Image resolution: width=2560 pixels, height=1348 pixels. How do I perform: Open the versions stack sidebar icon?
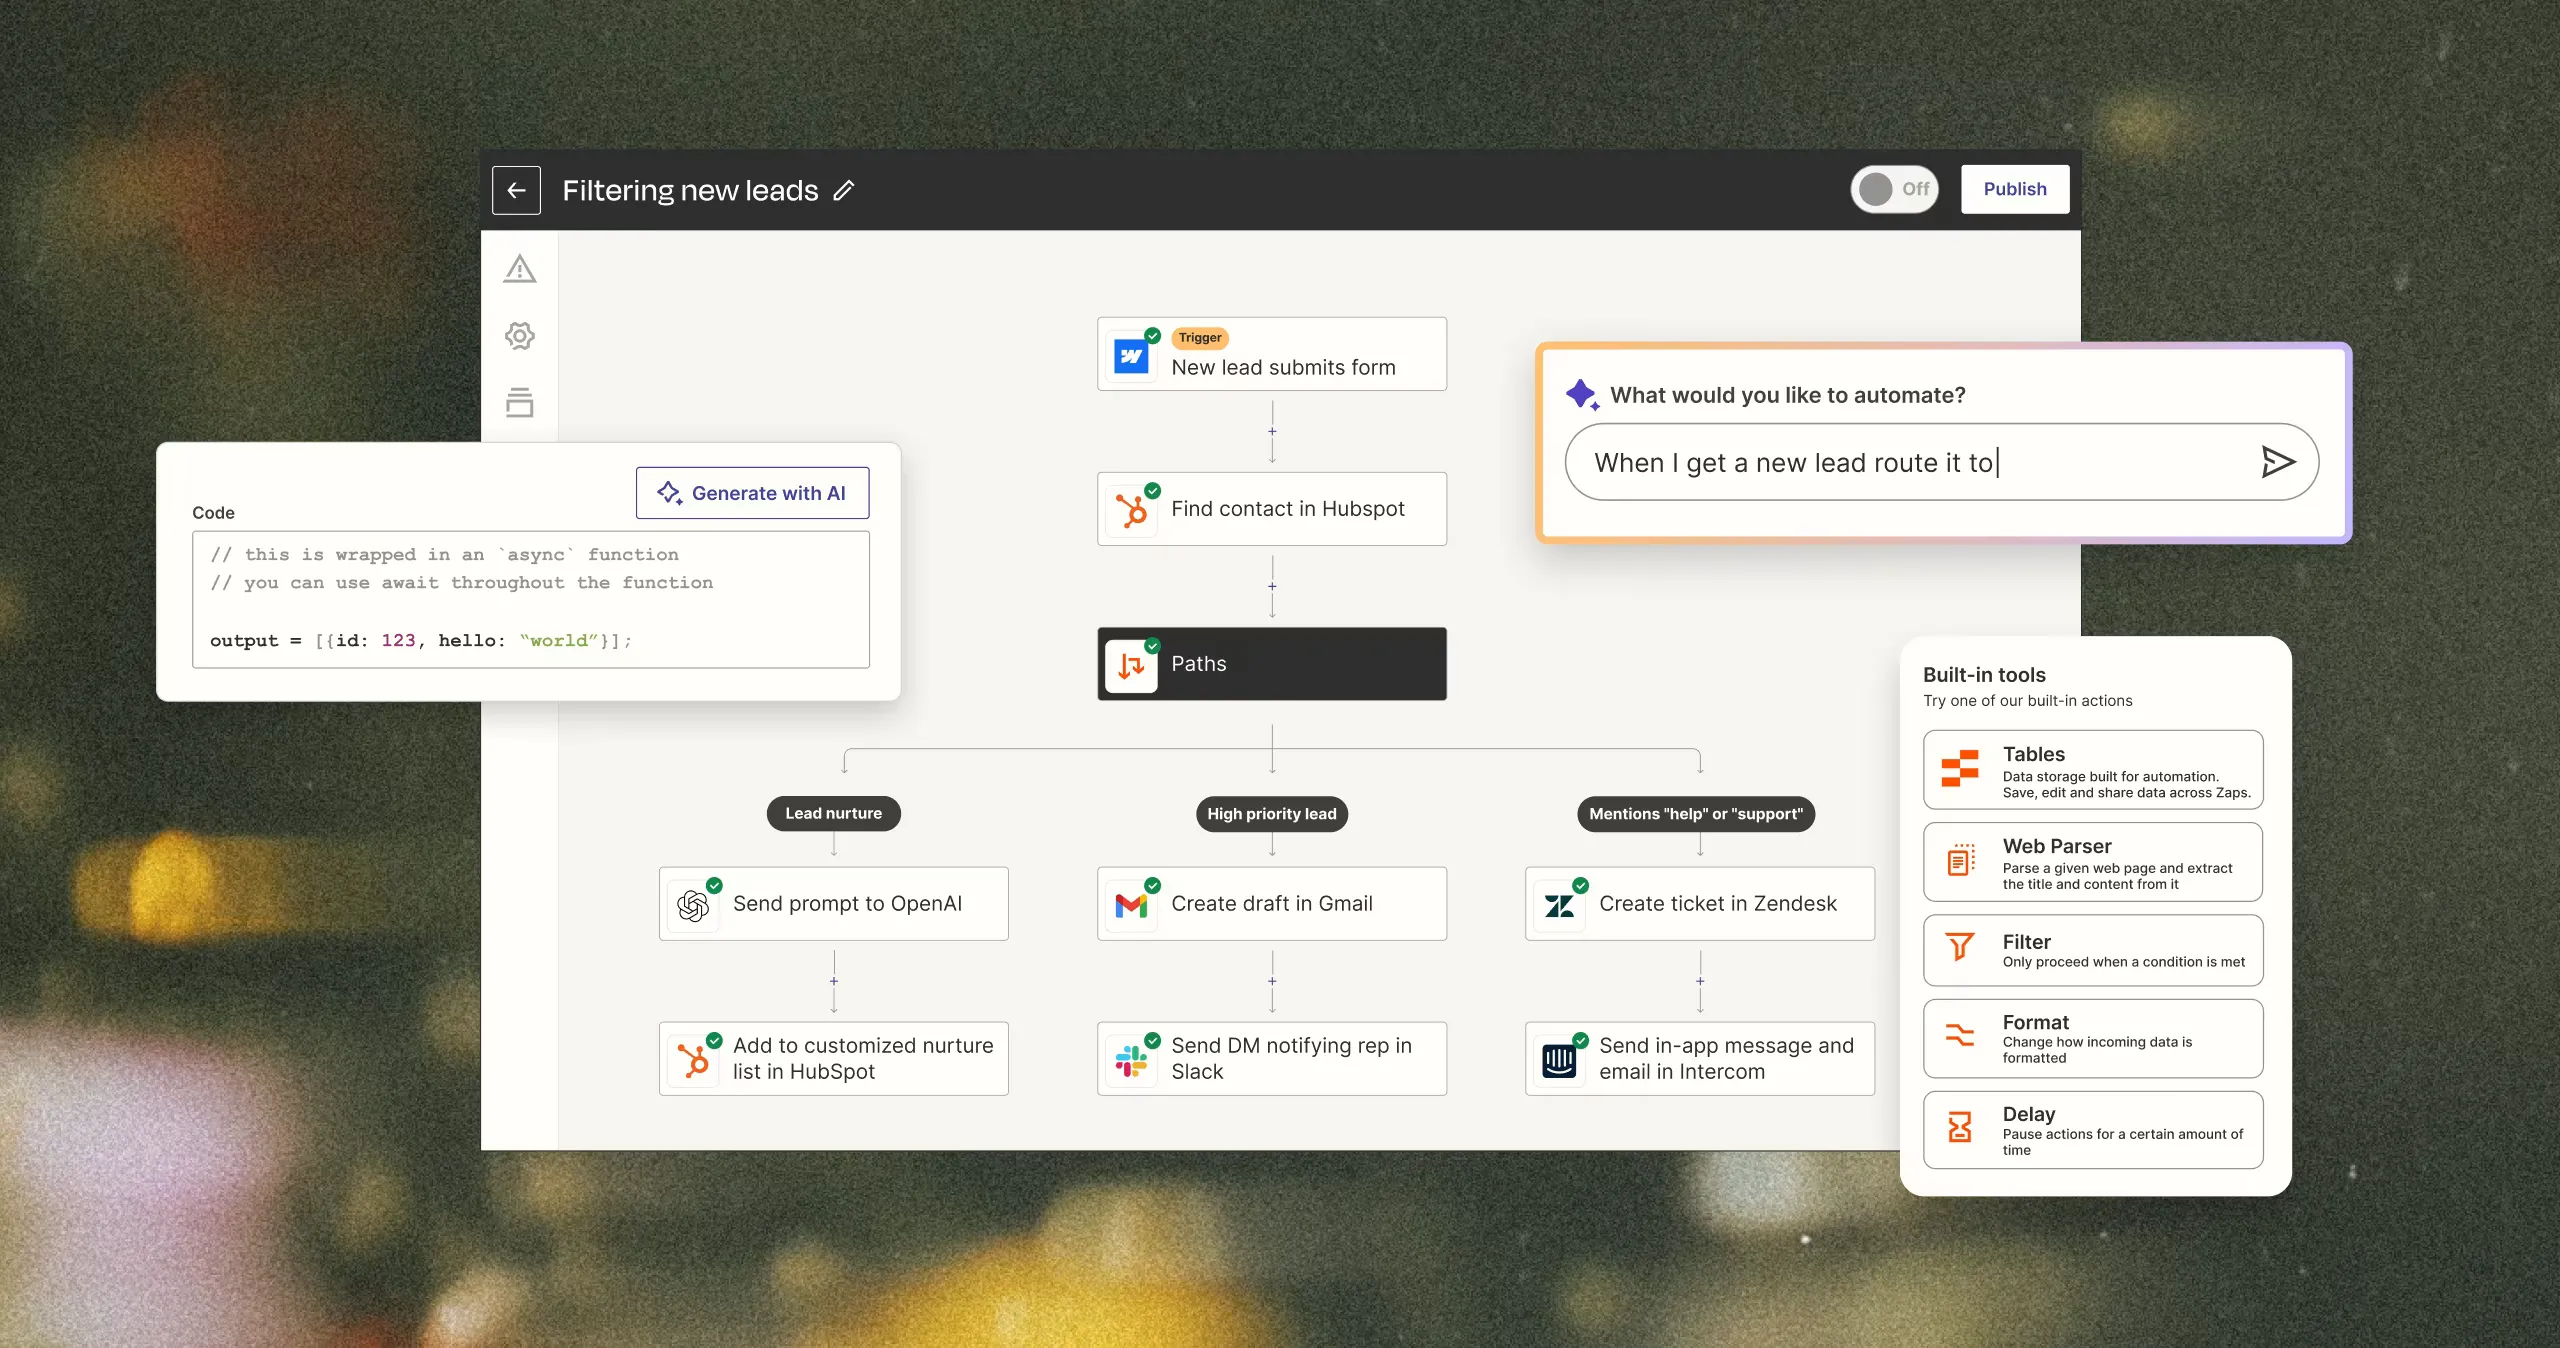coord(520,402)
